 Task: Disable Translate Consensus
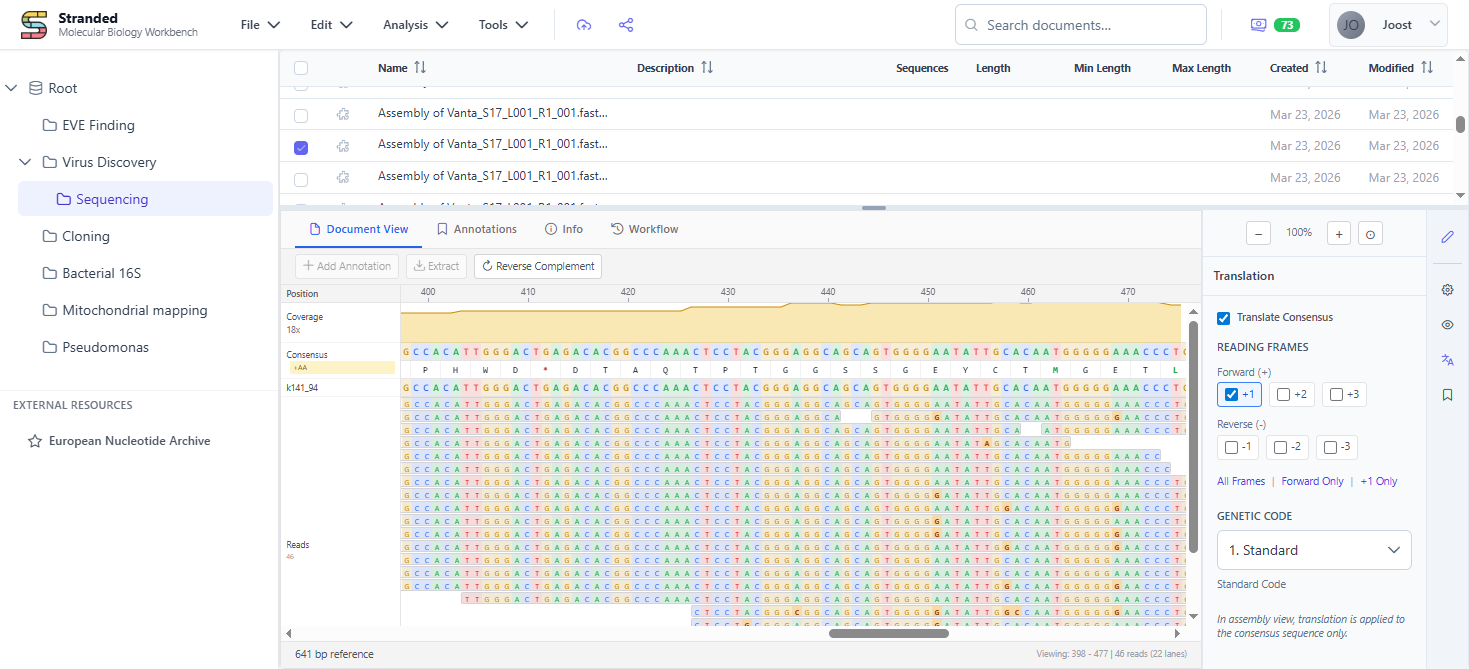[x=1223, y=317]
